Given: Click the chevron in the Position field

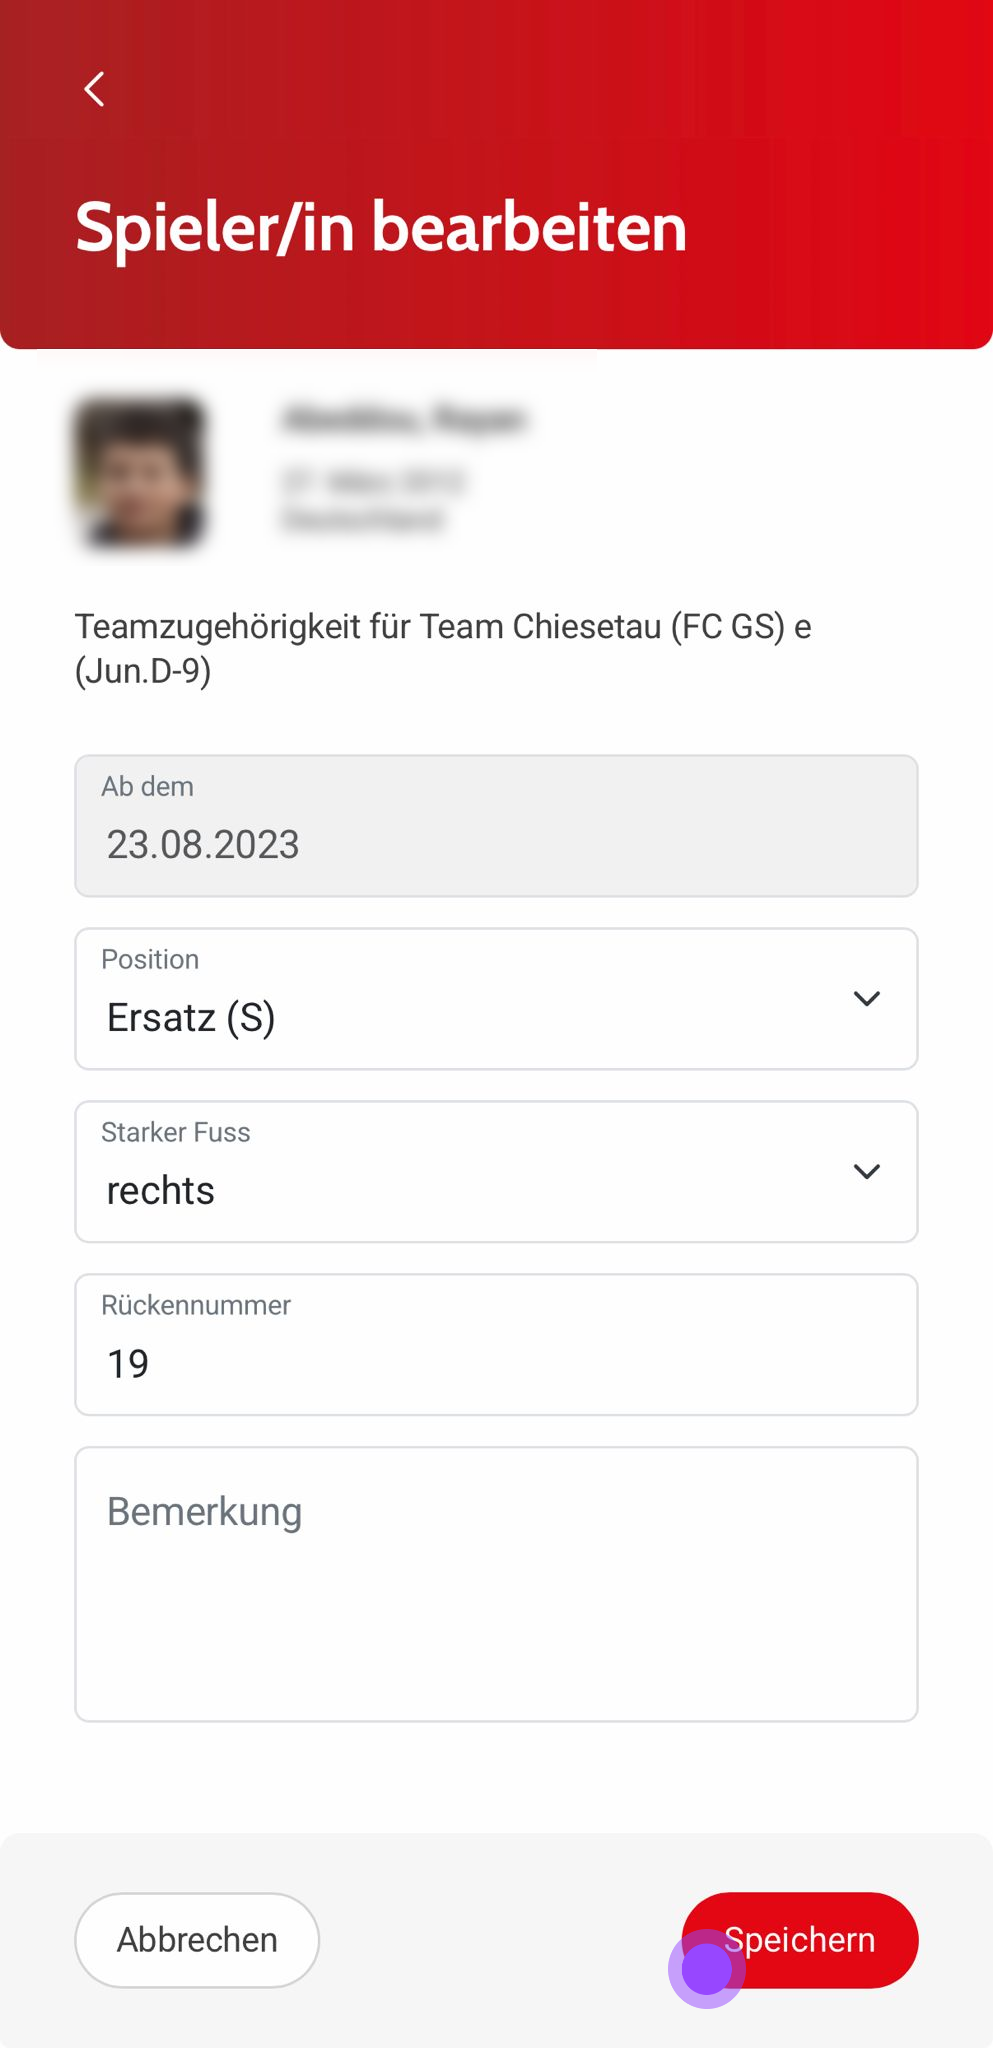Looking at the screenshot, I should click(866, 998).
